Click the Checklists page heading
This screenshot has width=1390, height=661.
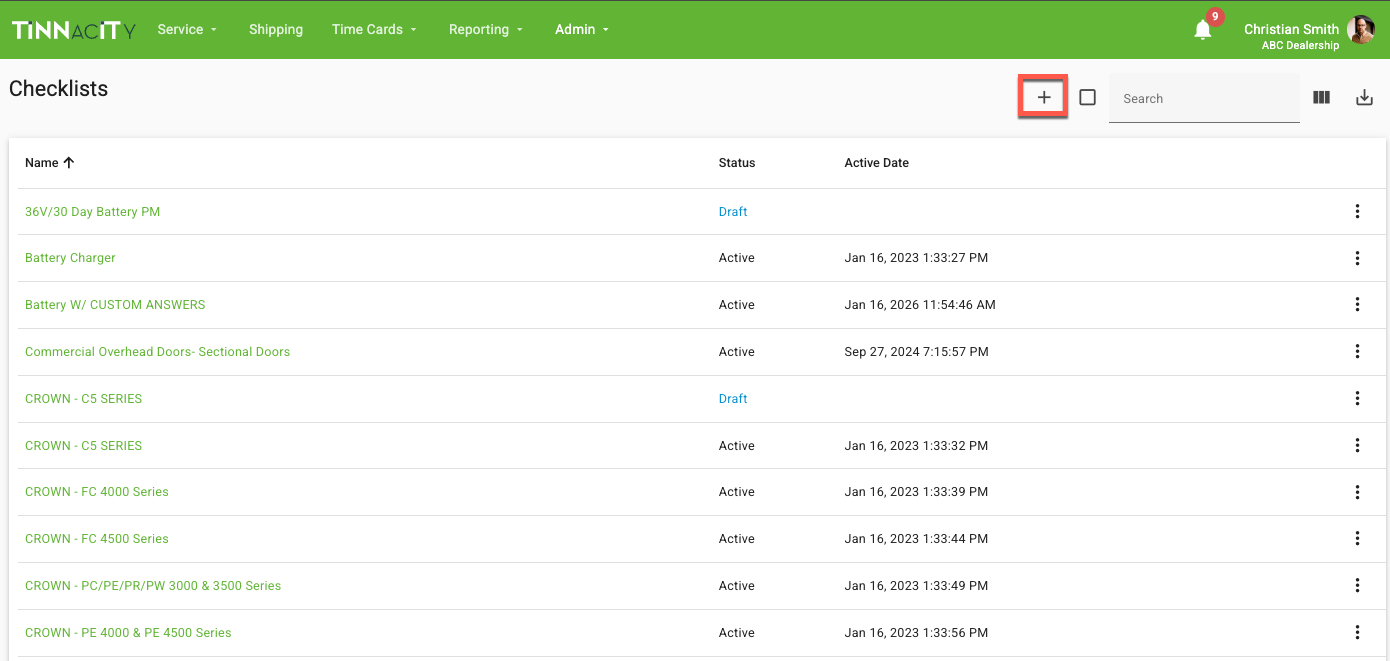[x=58, y=89]
